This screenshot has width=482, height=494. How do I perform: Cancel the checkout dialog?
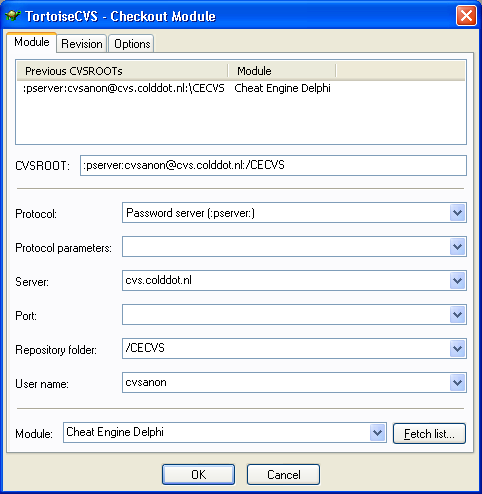tap(283, 475)
